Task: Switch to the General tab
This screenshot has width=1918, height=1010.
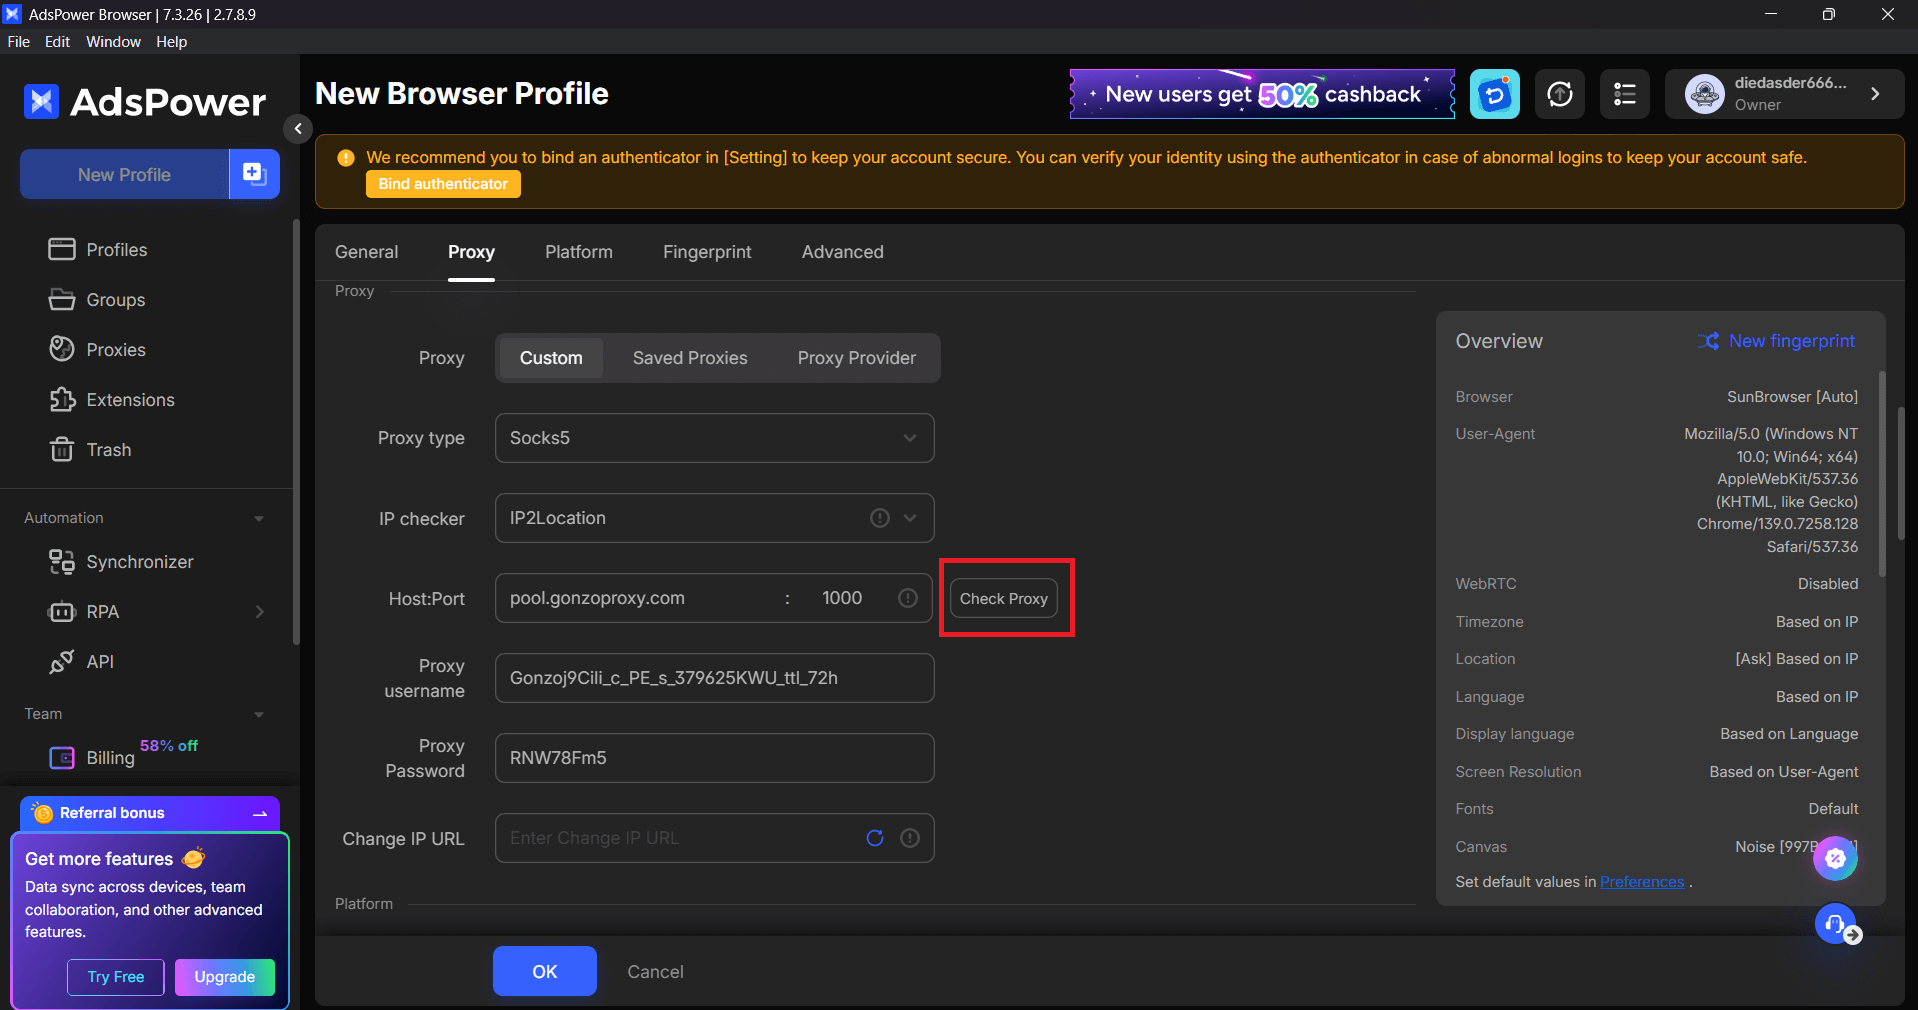Action: (366, 252)
